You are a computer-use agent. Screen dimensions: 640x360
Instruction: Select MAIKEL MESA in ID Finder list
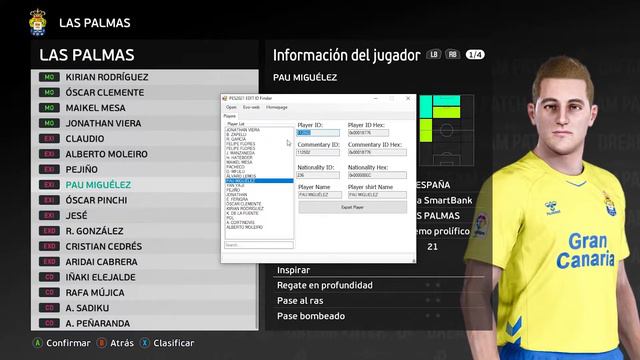click(259, 162)
